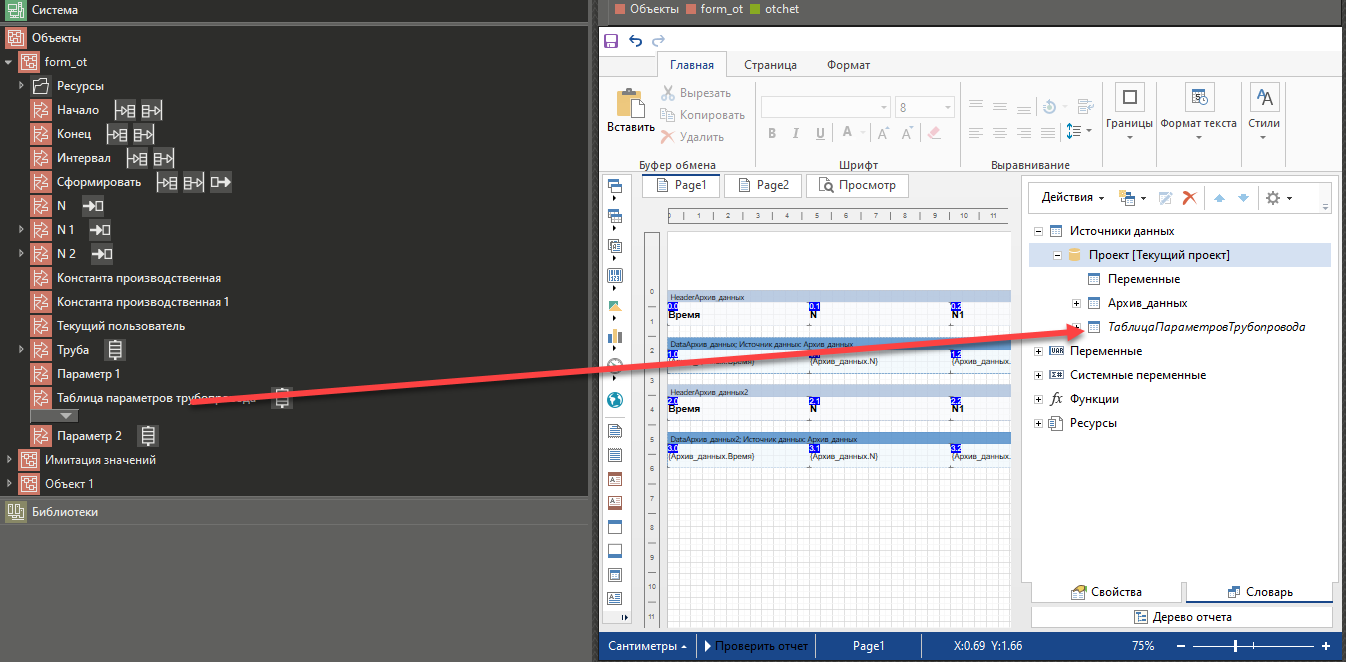Click the chart icon in left toolbox
This screenshot has height=662, width=1346.
(615, 336)
